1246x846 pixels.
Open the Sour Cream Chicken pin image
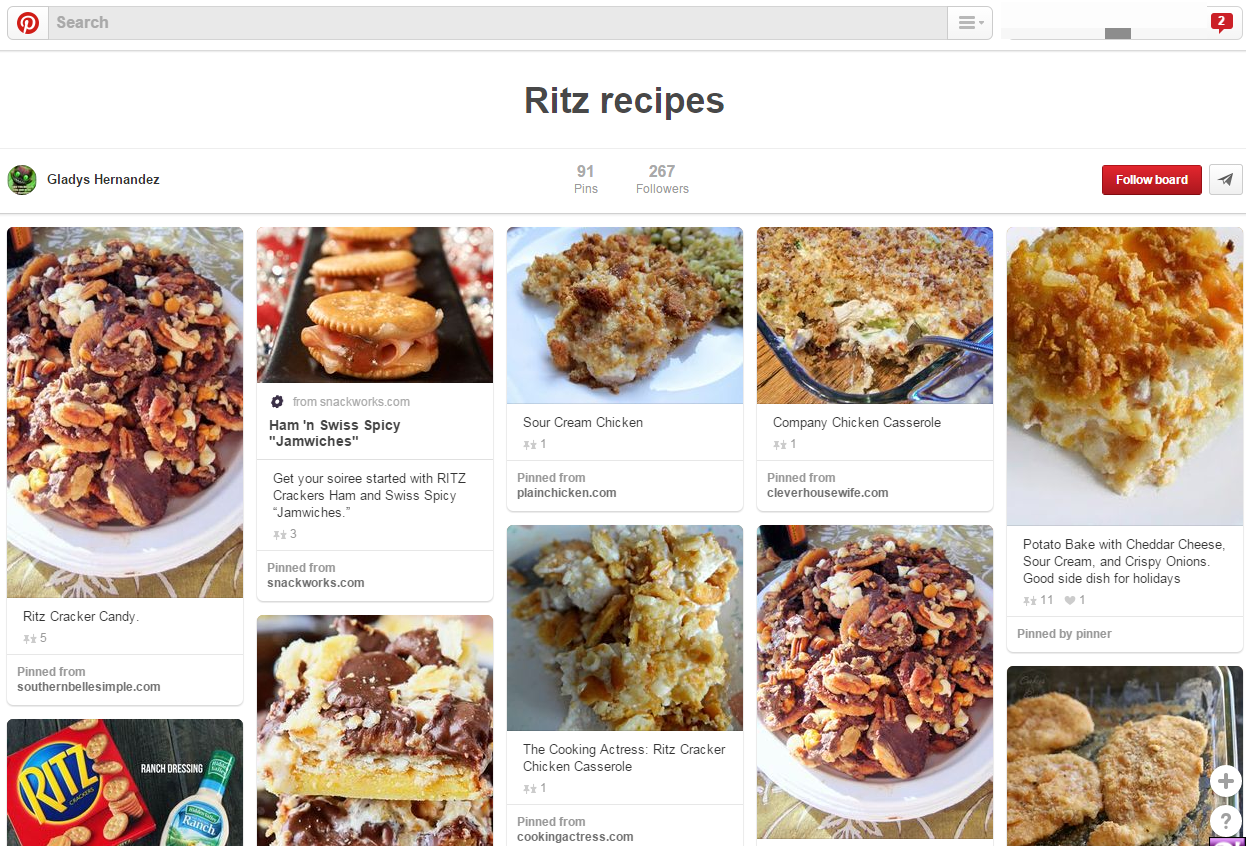coord(625,315)
